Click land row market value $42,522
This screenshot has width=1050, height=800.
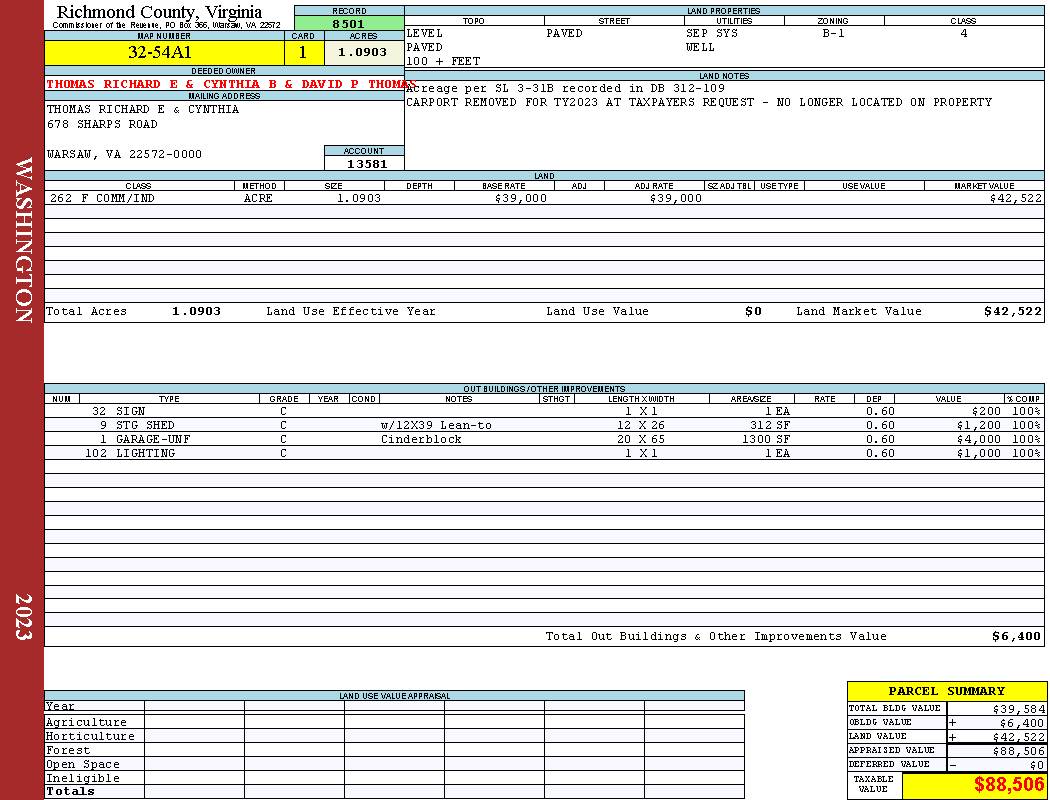1016,199
